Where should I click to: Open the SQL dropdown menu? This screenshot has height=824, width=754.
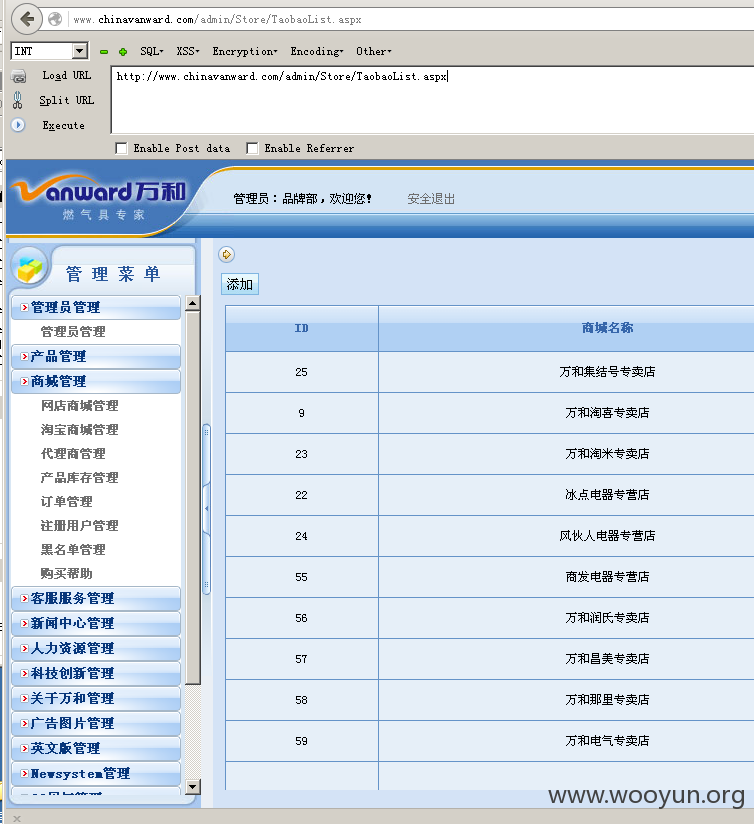[152, 52]
